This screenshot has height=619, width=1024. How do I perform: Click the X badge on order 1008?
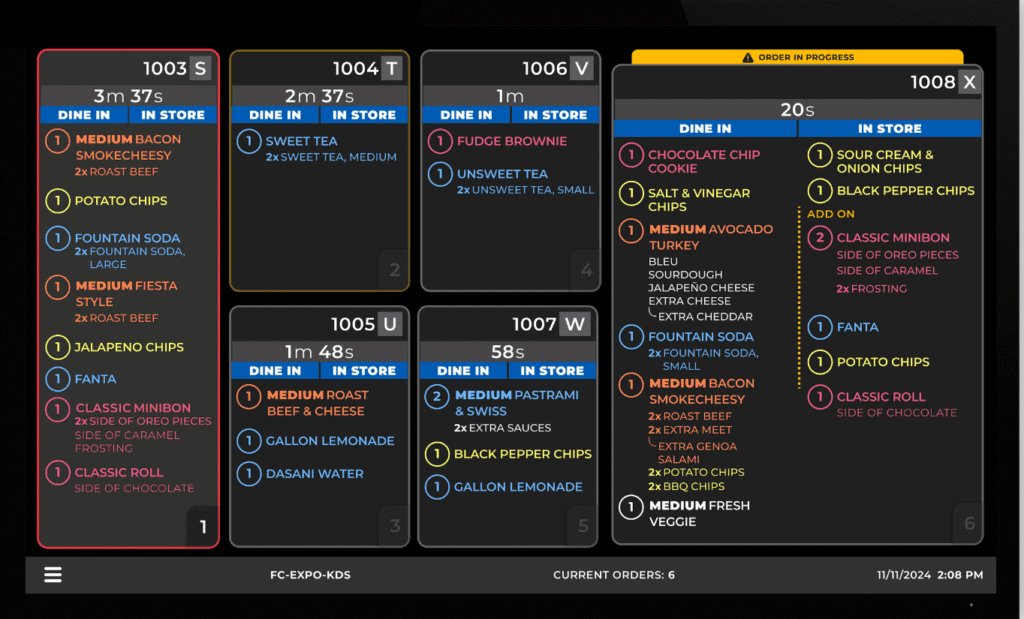click(x=968, y=82)
